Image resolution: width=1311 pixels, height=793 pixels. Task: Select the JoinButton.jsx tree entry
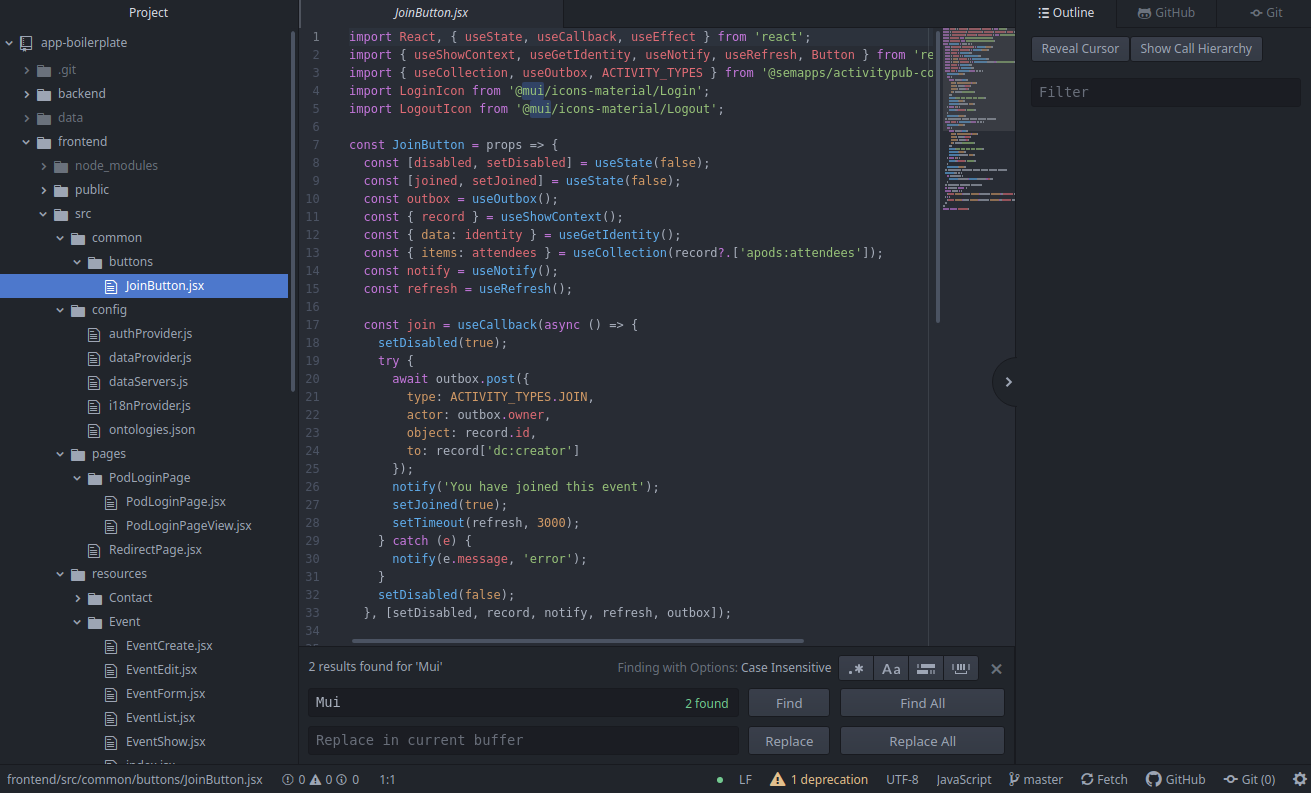[x=144, y=286]
